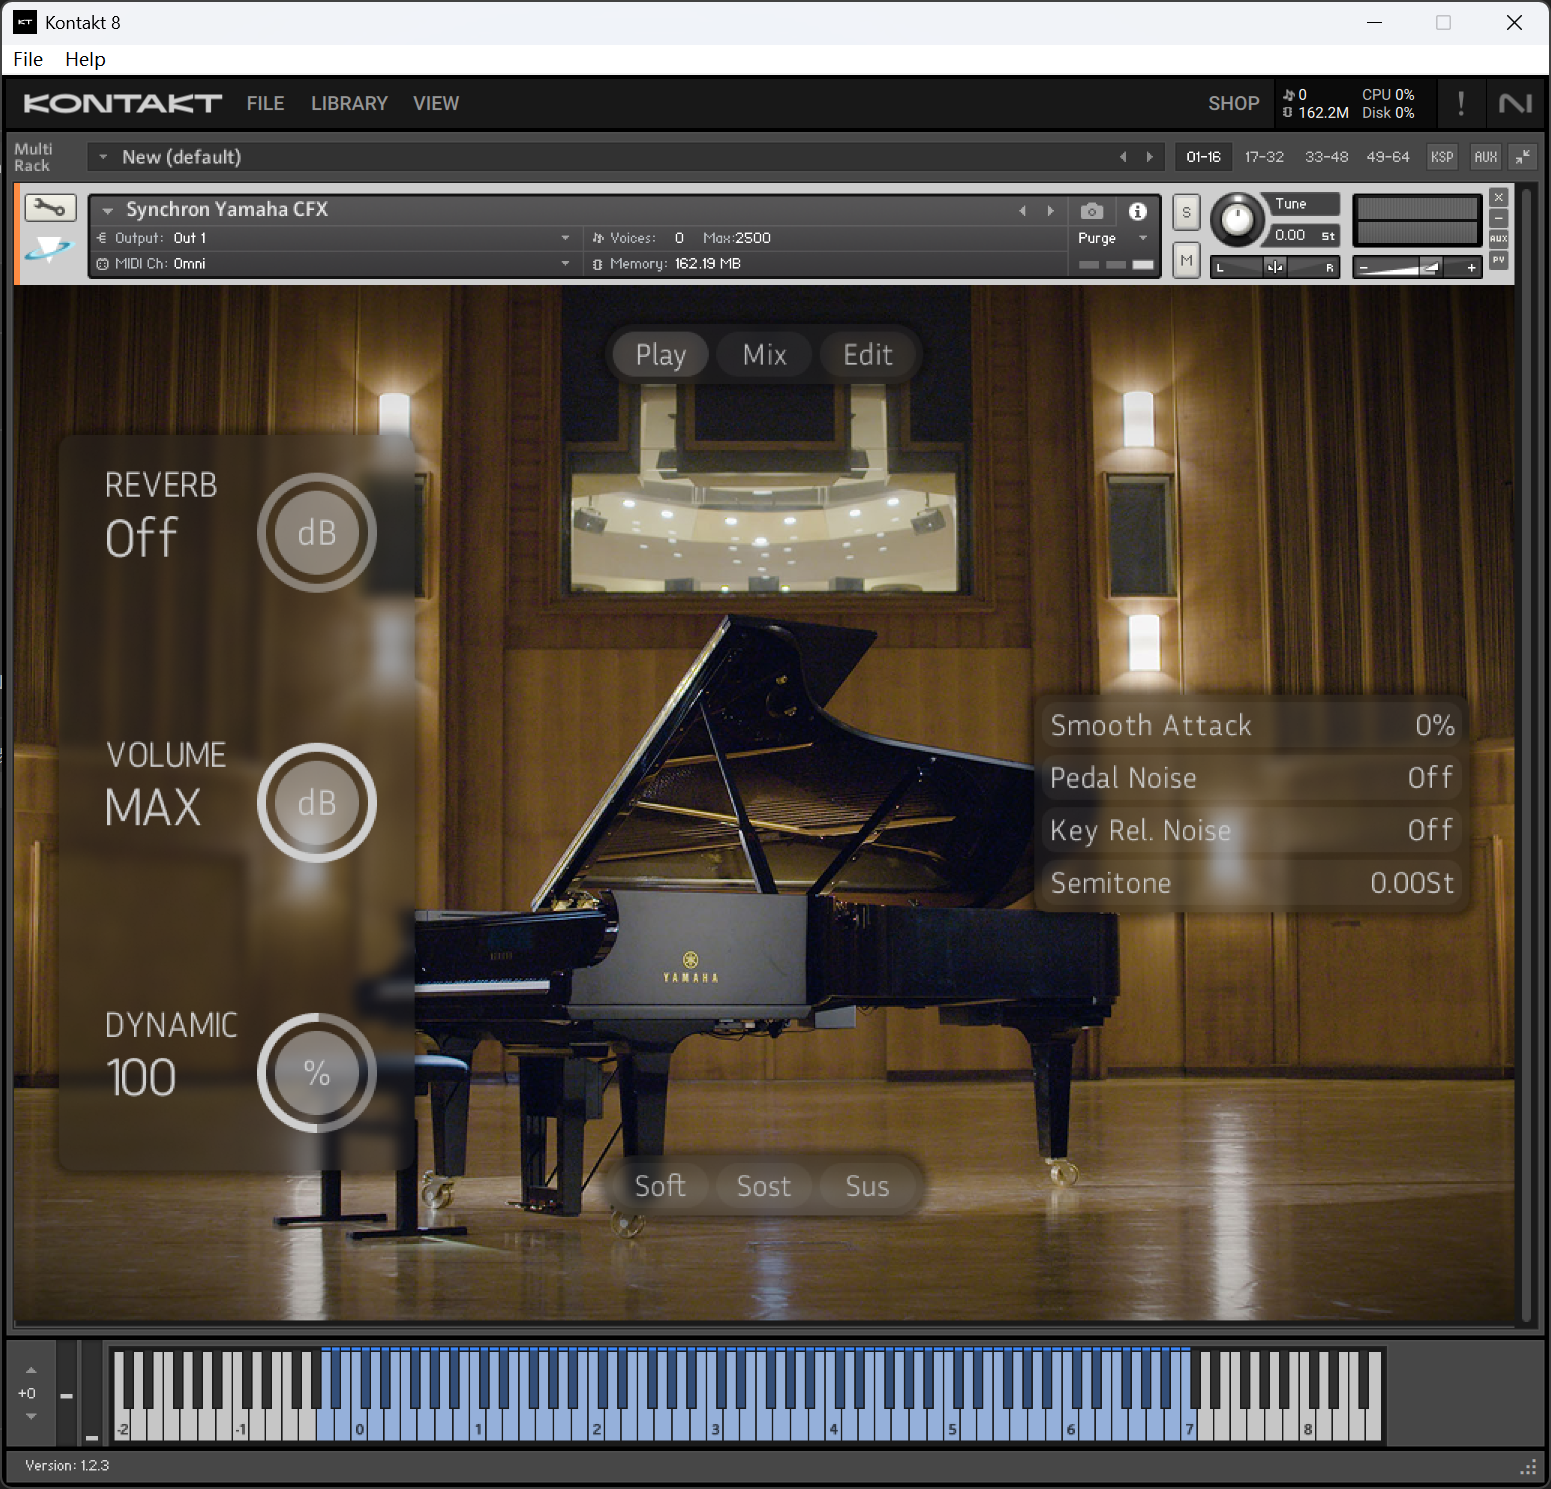1551x1489 pixels.
Task: Go to previous instrument with left arrow
Action: click(1022, 211)
